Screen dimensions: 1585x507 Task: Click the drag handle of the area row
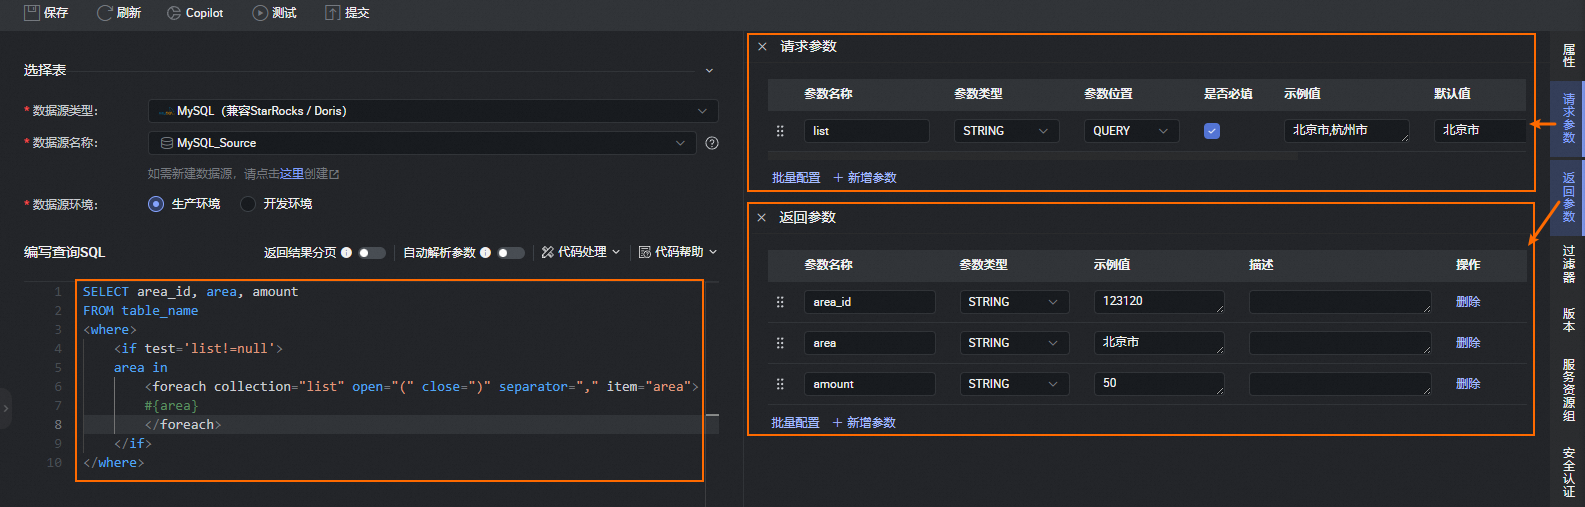click(780, 343)
